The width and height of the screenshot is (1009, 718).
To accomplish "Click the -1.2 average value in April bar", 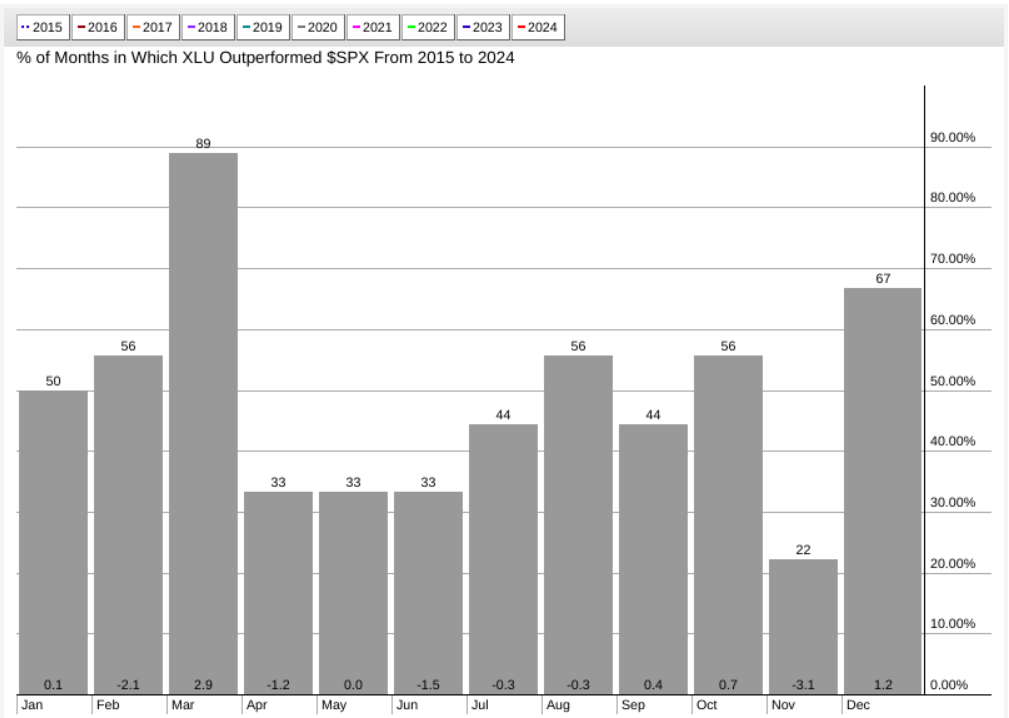I will [278, 685].
